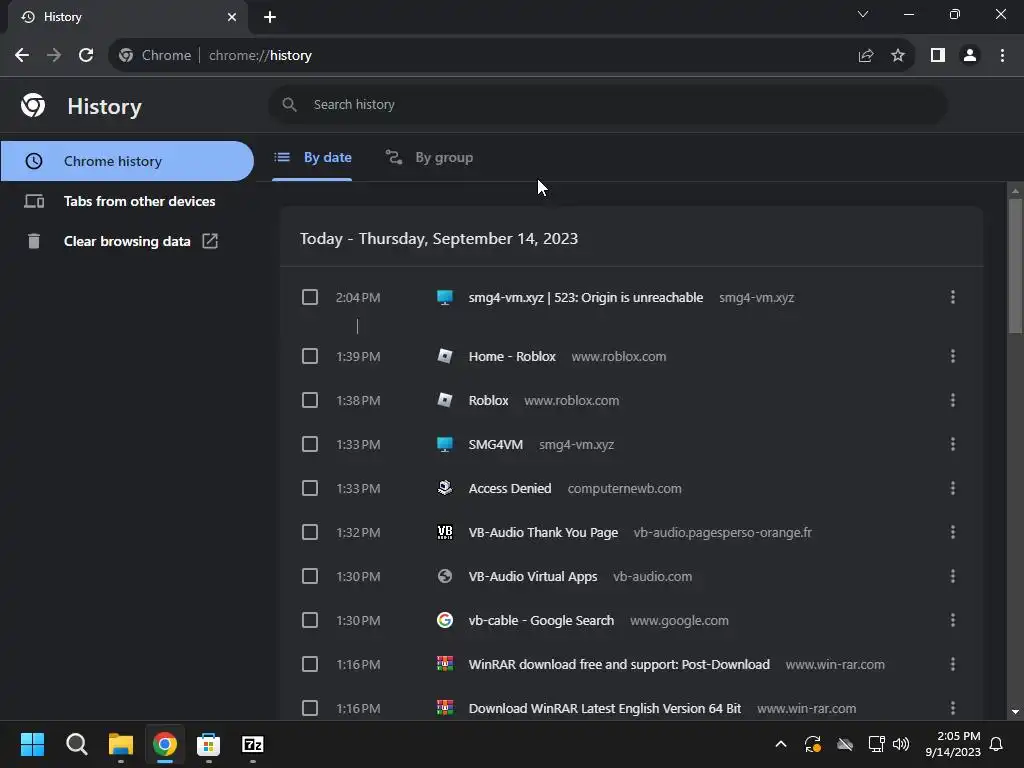This screenshot has height=768, width=1024.
Task: Reload the history page
Action: click(86, 56)
